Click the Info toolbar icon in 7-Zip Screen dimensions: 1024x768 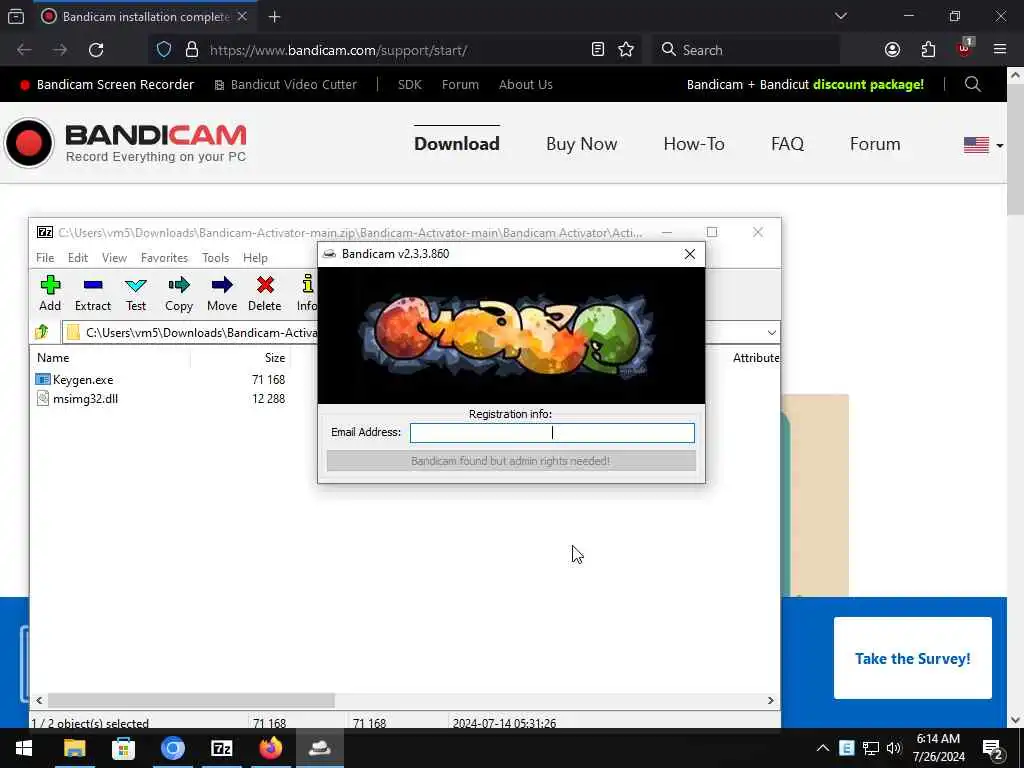click(306, 293)
